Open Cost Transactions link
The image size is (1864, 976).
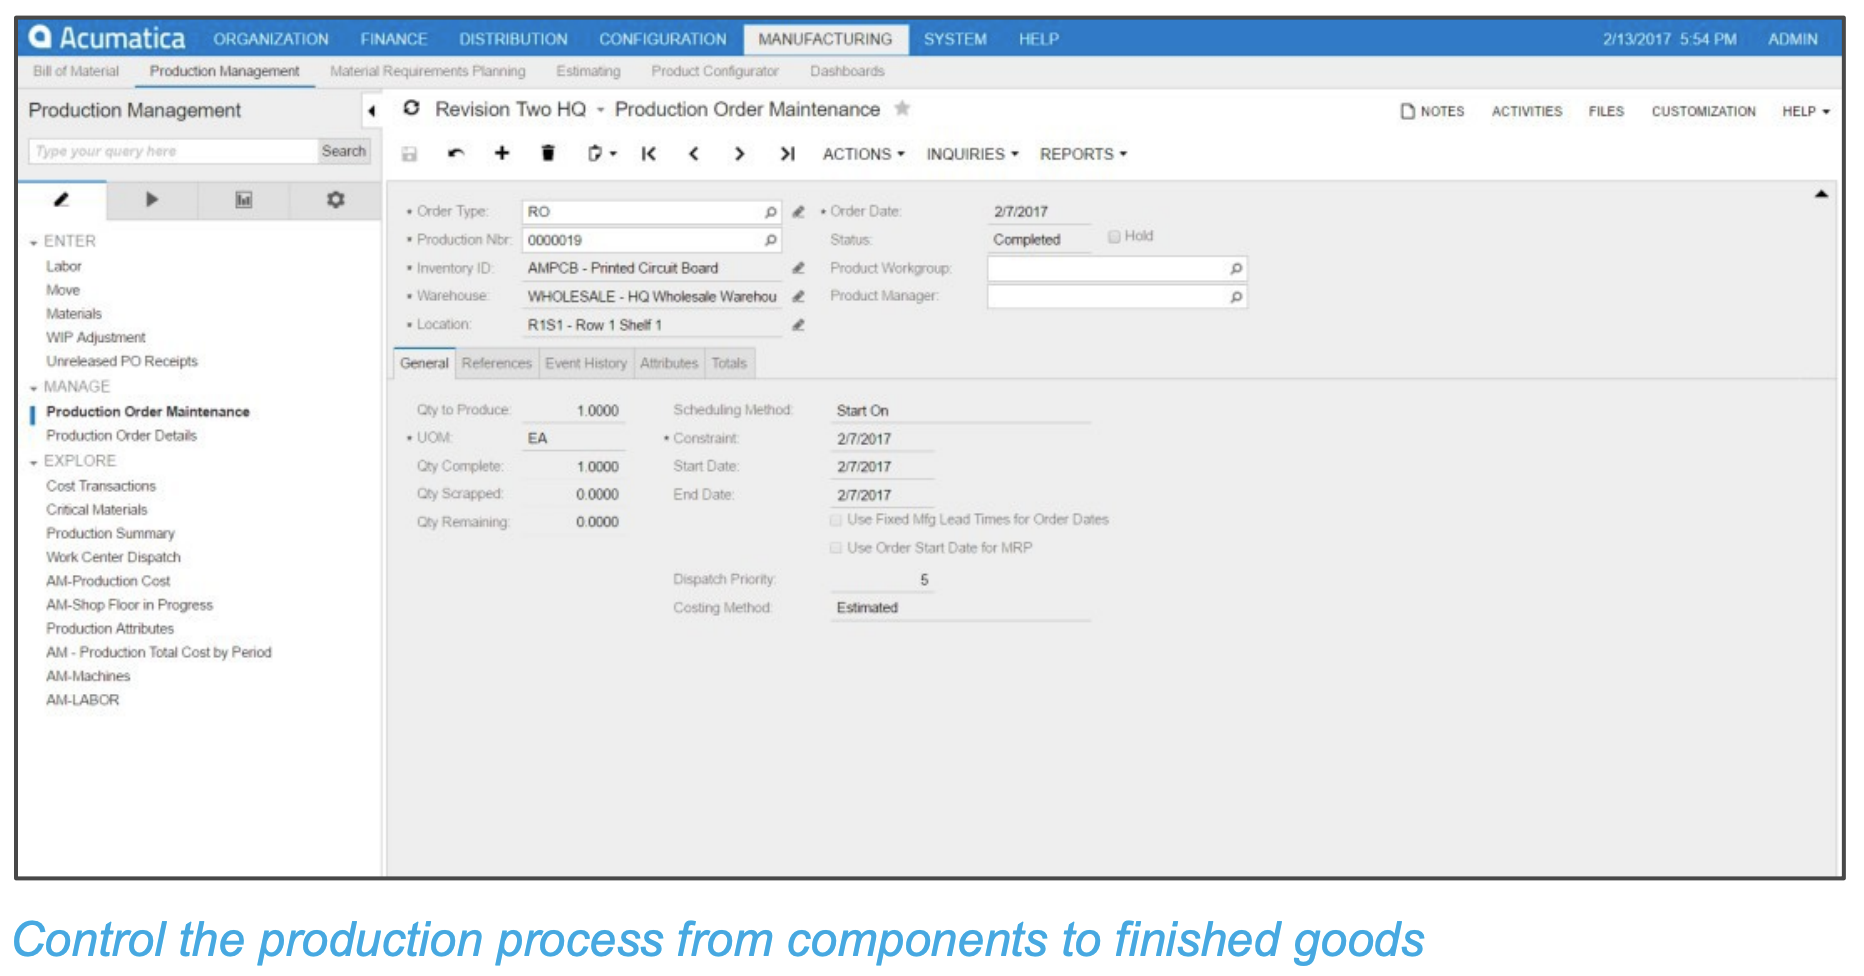pos(101,486)
